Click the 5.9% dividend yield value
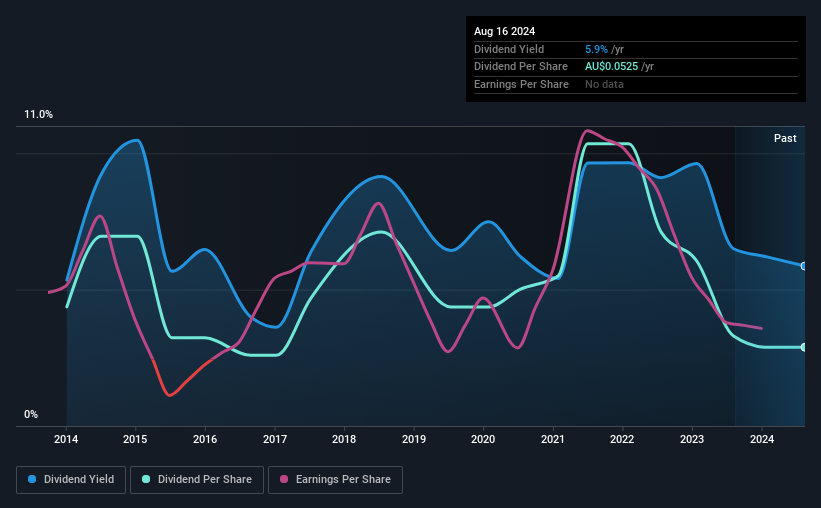 pos(596,49)
